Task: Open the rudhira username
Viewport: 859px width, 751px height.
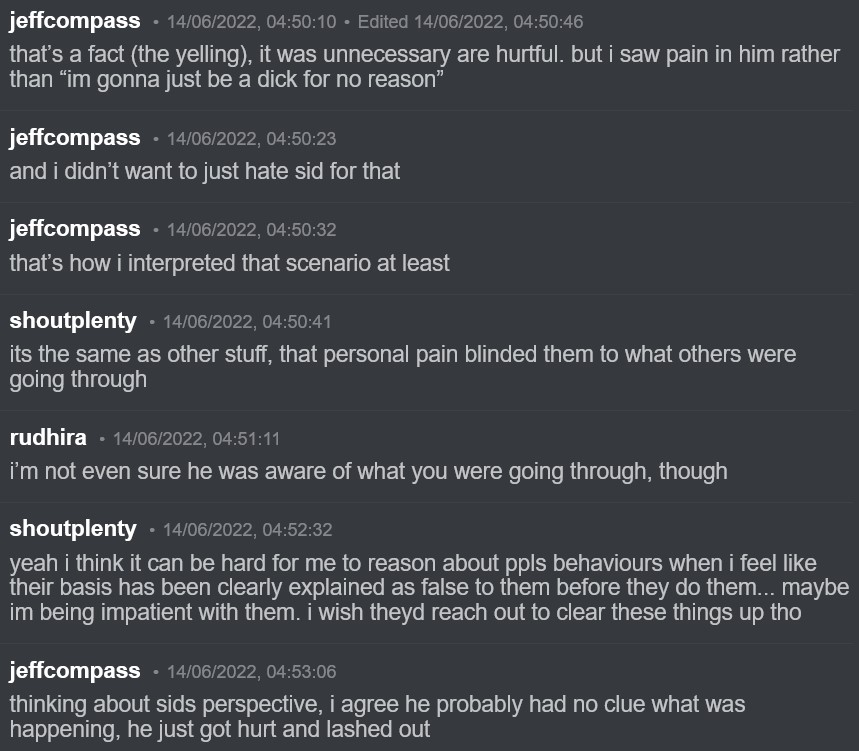Action: pos(48,437)
